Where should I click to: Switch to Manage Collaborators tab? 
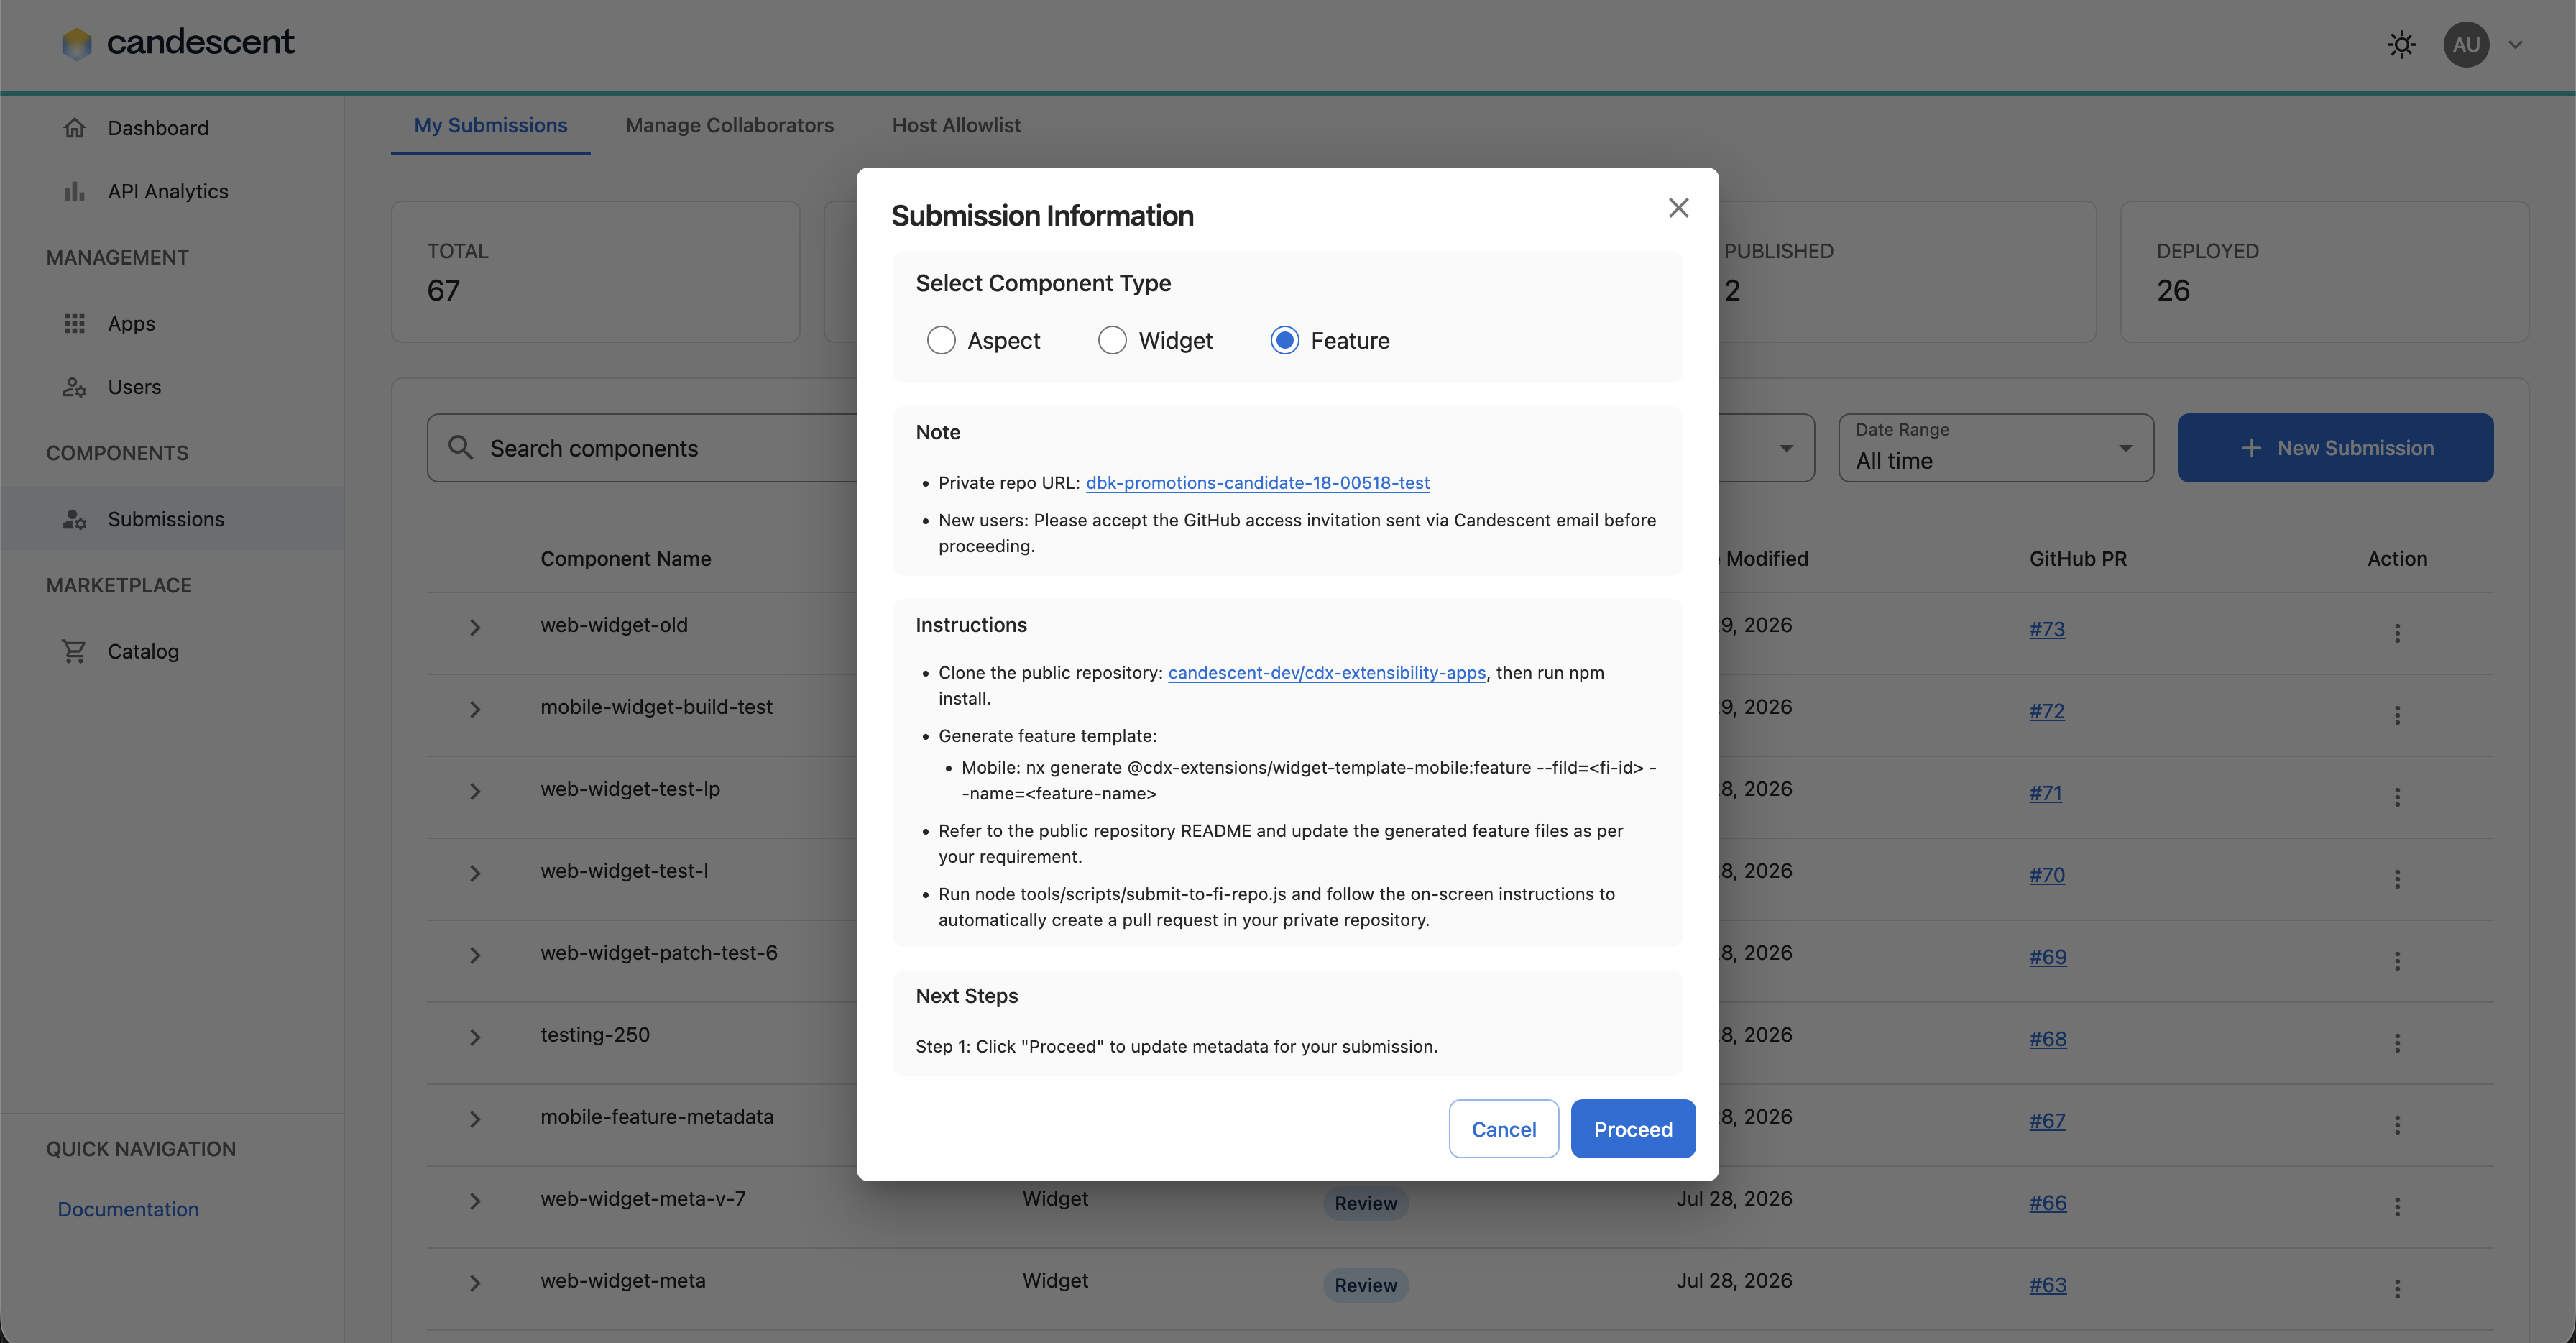click(x=729, y=125)
